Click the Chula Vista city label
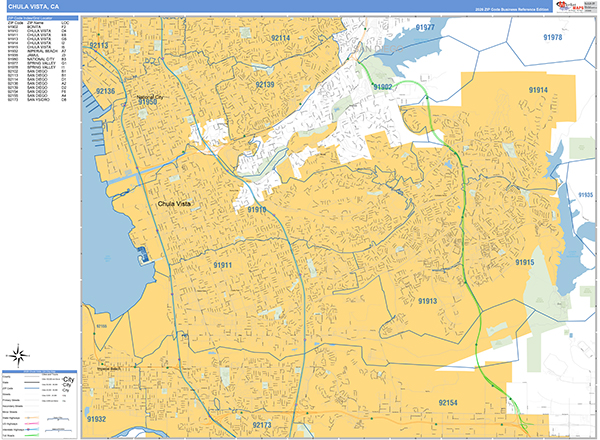The width and height of the screenshot is (600, 440). [x=174, y=204]
